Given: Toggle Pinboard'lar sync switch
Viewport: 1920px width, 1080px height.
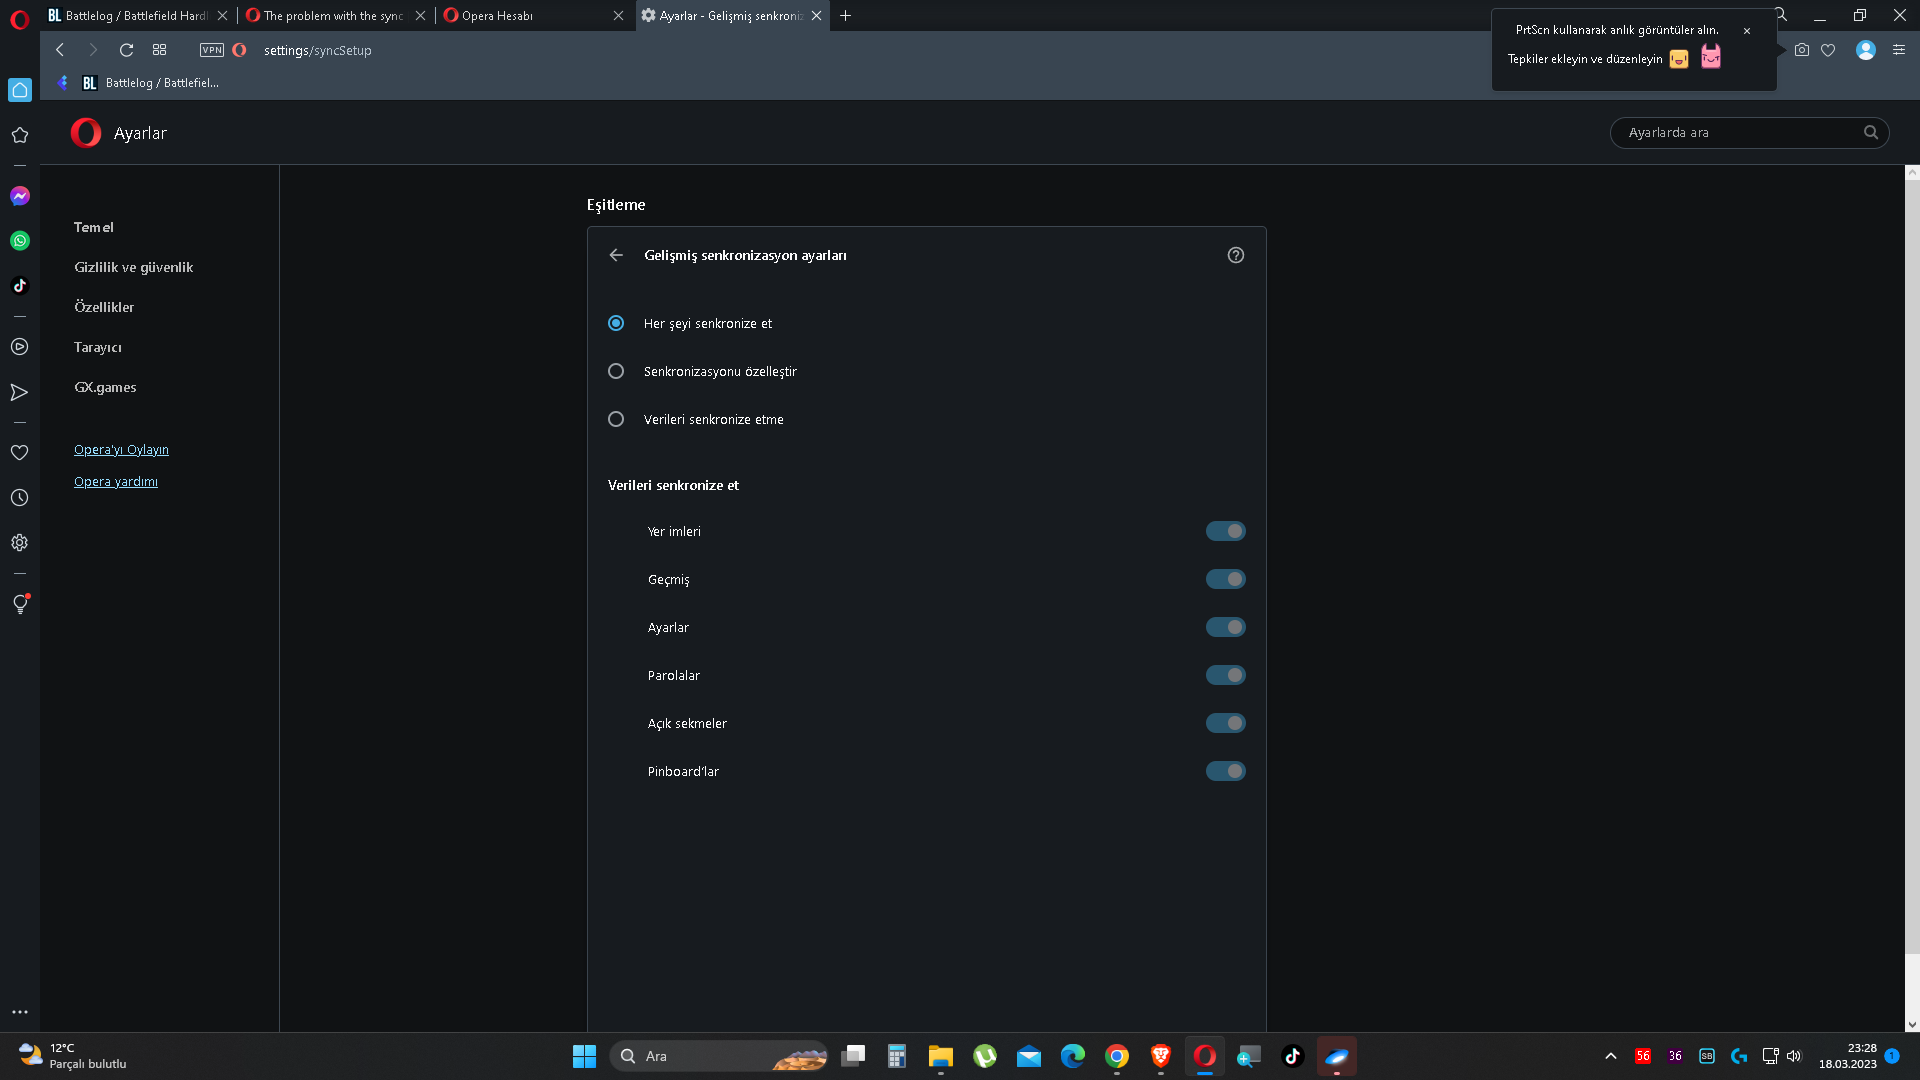Looking at the screenshot, I should (1226, 771).
